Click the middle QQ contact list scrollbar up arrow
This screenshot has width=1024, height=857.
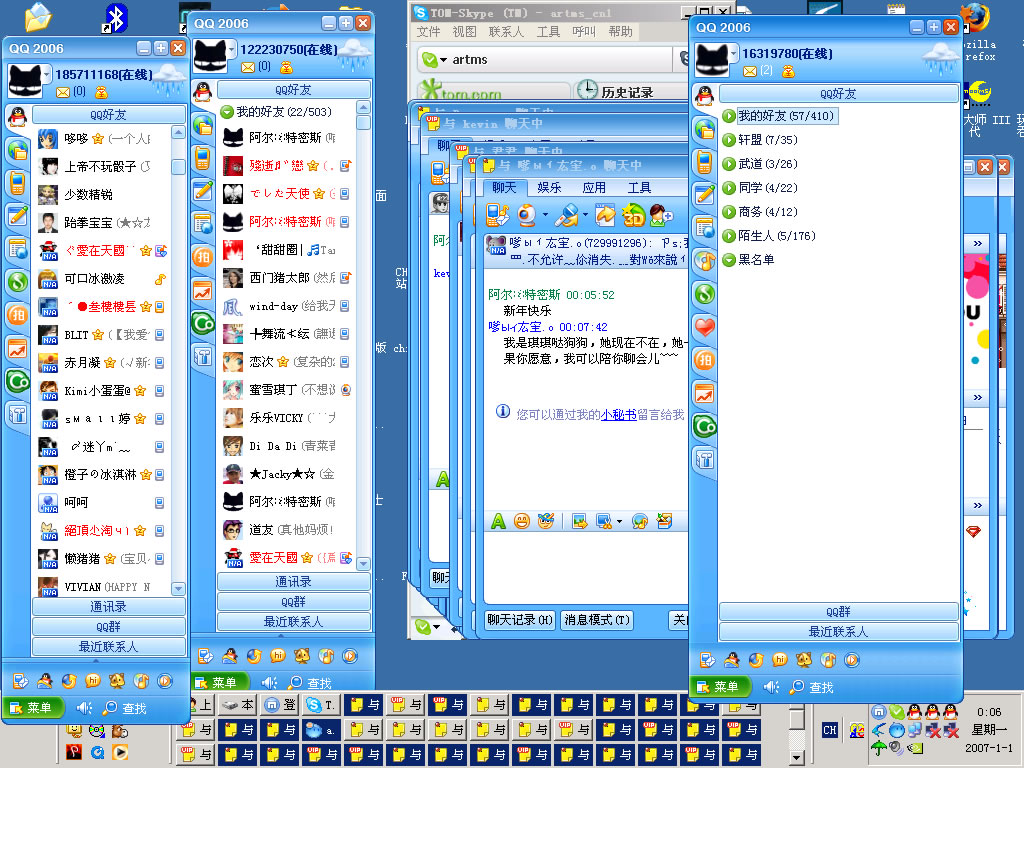click(x=364, y=107)
